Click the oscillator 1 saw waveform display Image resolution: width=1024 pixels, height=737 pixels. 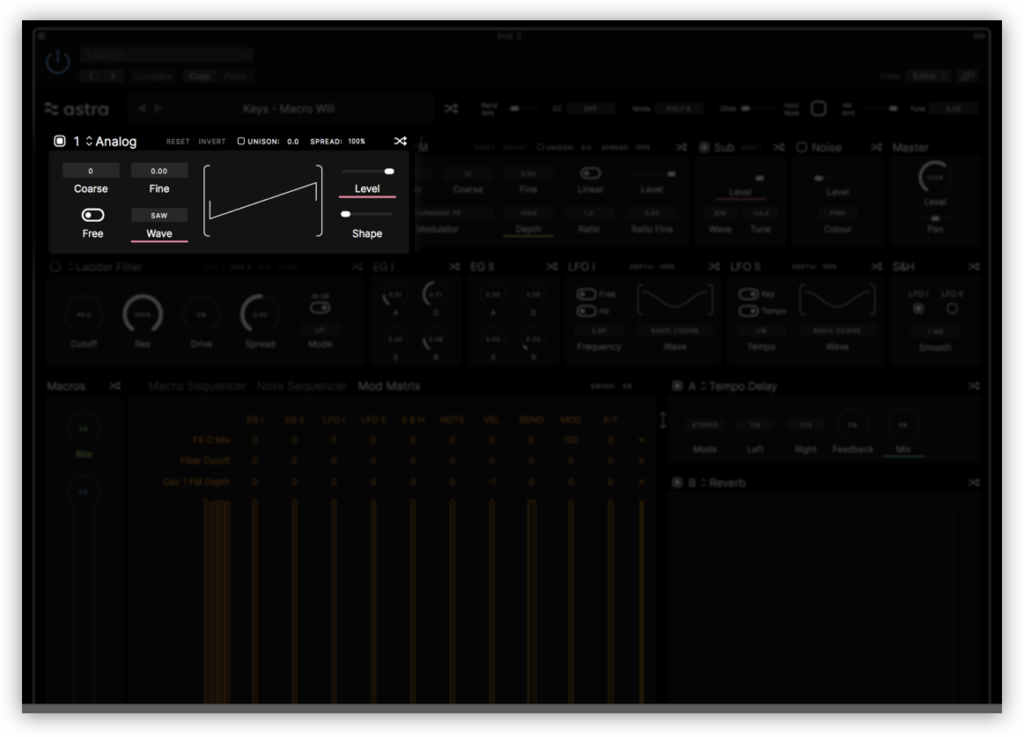click(263, 200)
